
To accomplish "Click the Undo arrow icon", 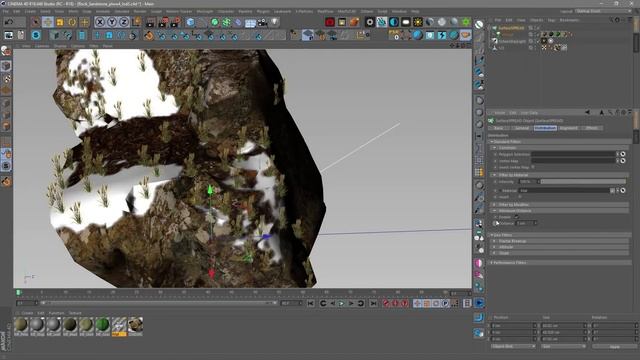I will pos(9,22).
